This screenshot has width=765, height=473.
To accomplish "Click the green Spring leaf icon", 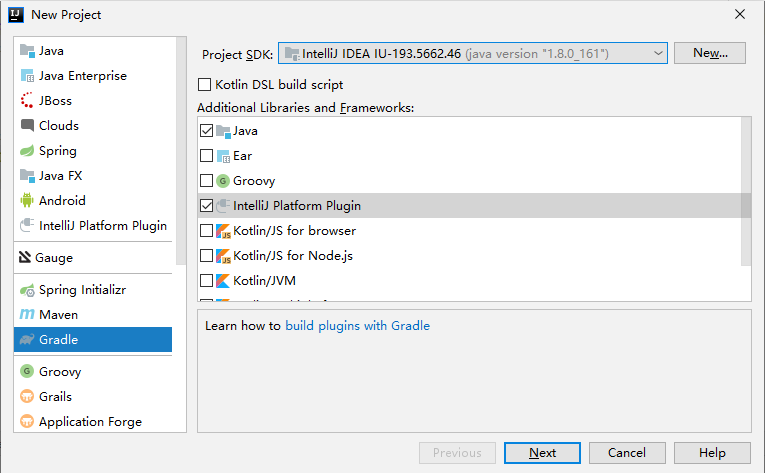I will [x=27, y=150].
